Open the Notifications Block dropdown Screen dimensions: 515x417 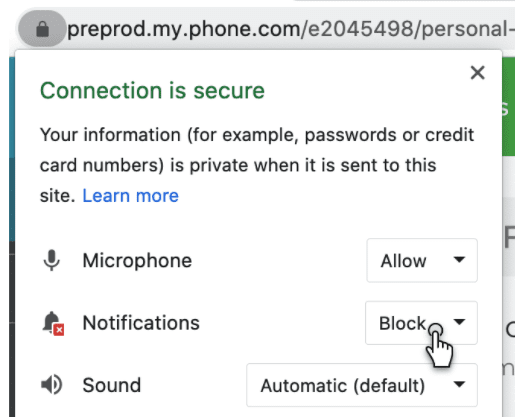coord(421,323)
